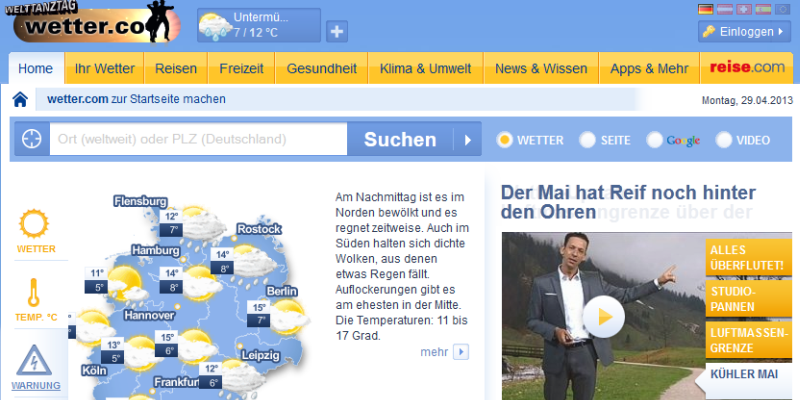
Task: Open the WARNUNG lightning triangle icon
Action: tap(36, 360)
